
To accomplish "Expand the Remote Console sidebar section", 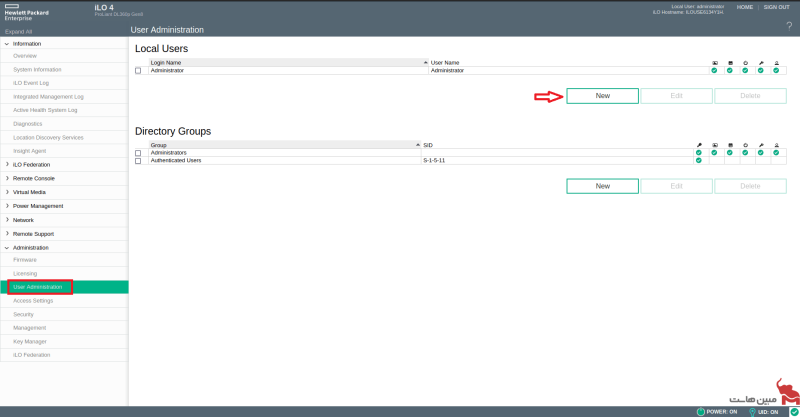I will 7,178.
